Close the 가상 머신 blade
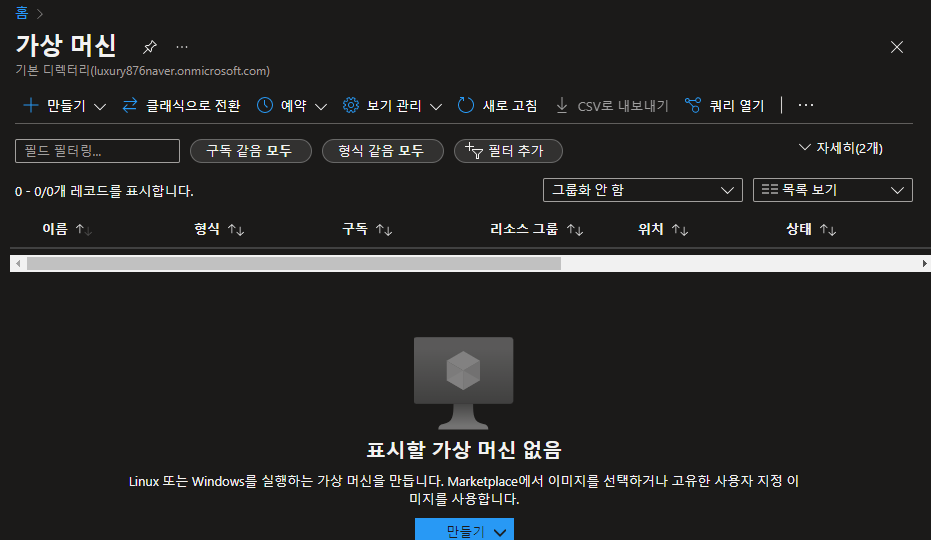Screen dimensions: 931x540 pyautogui.click(x=897, y=47)
